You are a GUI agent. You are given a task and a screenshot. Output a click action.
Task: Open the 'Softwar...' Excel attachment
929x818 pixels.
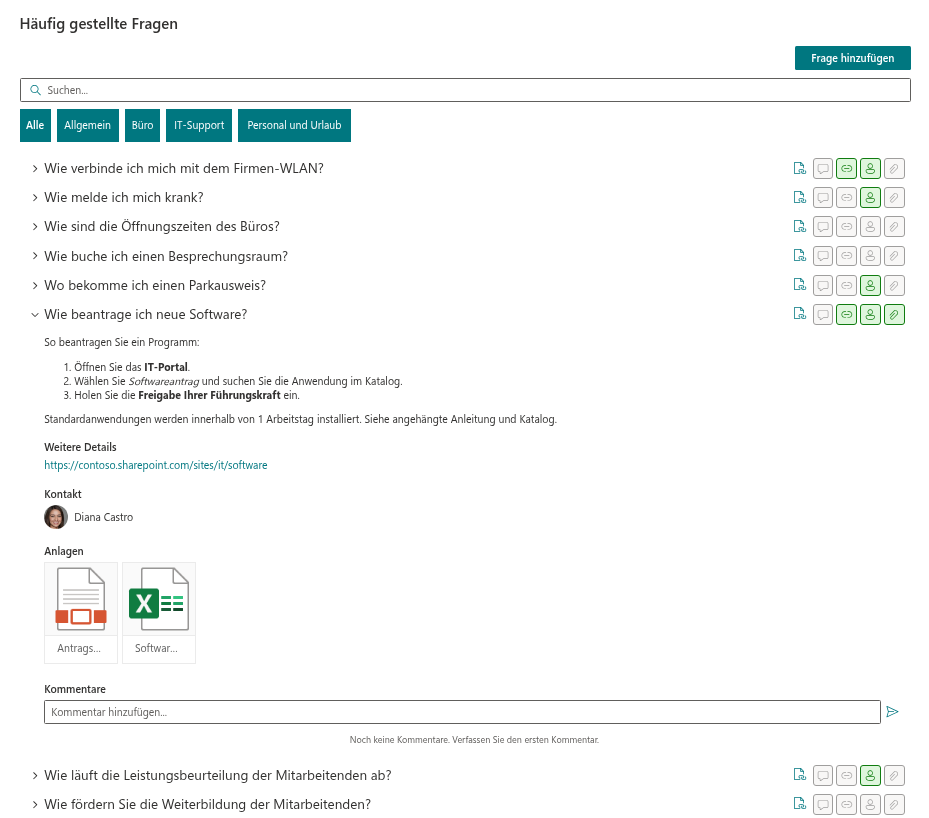(x=159, y=613)
